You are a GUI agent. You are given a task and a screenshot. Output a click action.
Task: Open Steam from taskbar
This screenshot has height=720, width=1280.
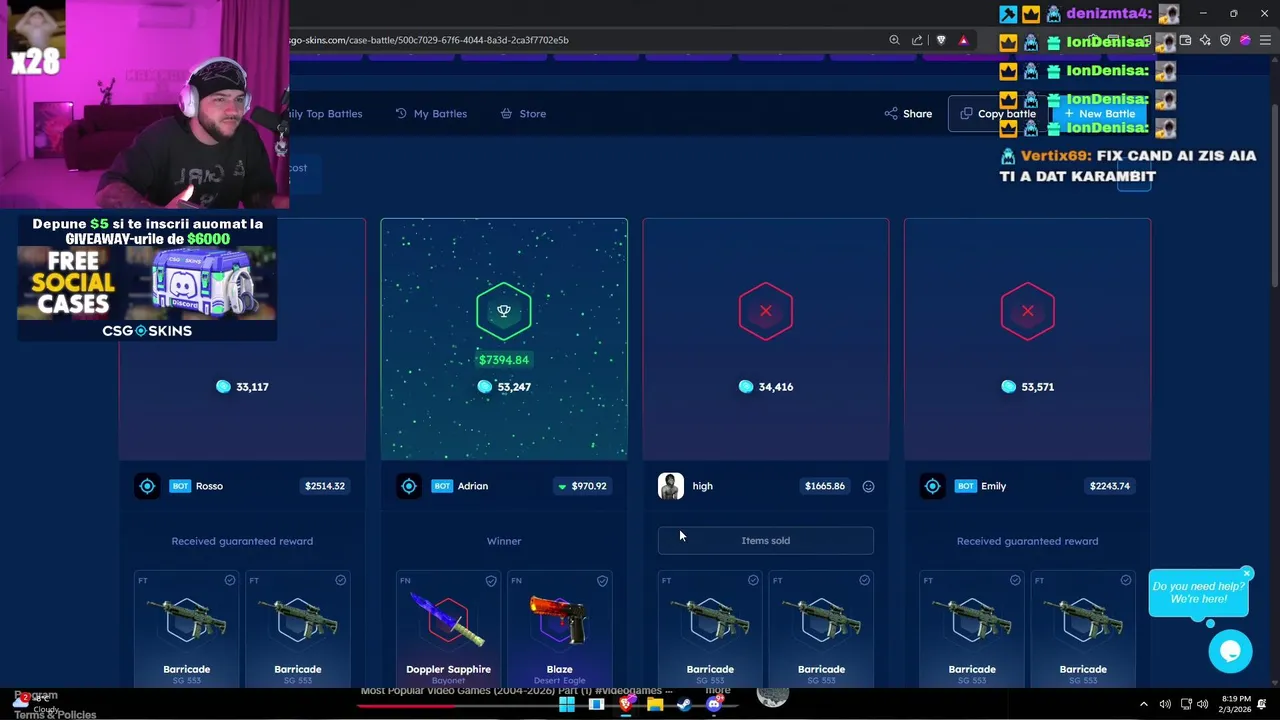tap(684, 704)
